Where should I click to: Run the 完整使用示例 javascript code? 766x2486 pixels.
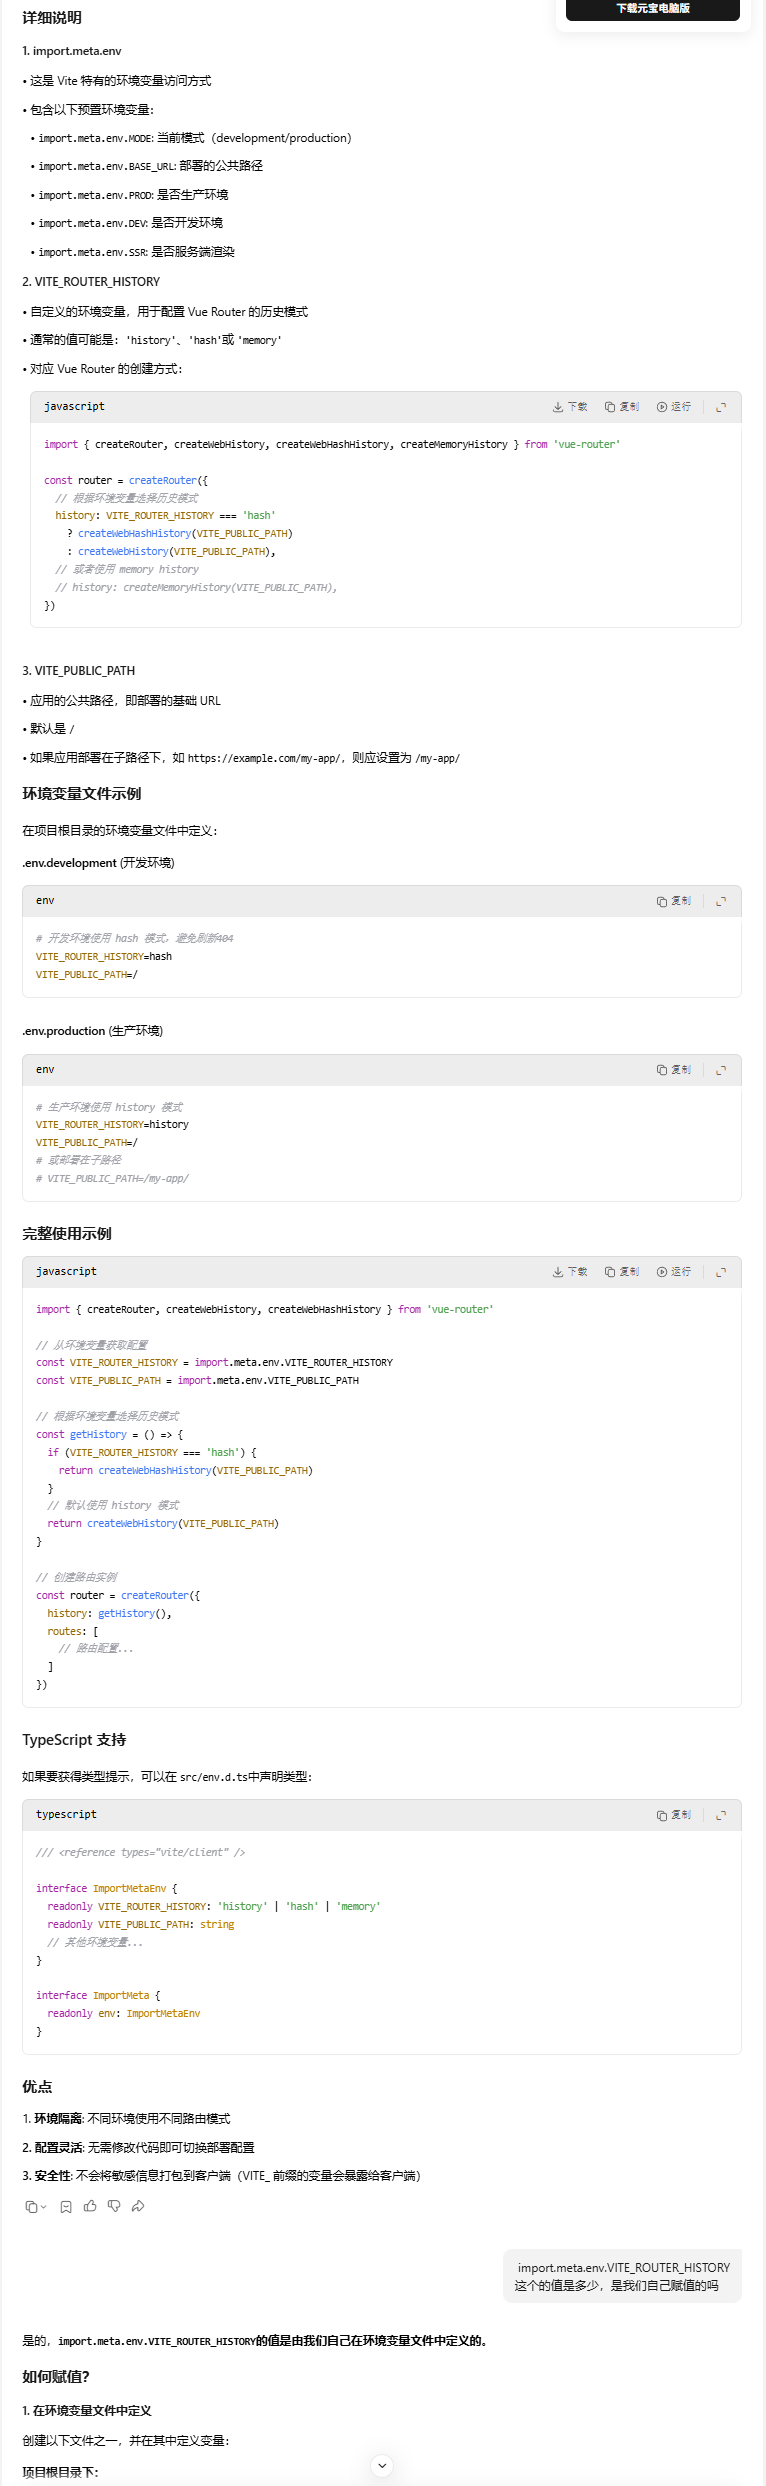click(674, 1272)
